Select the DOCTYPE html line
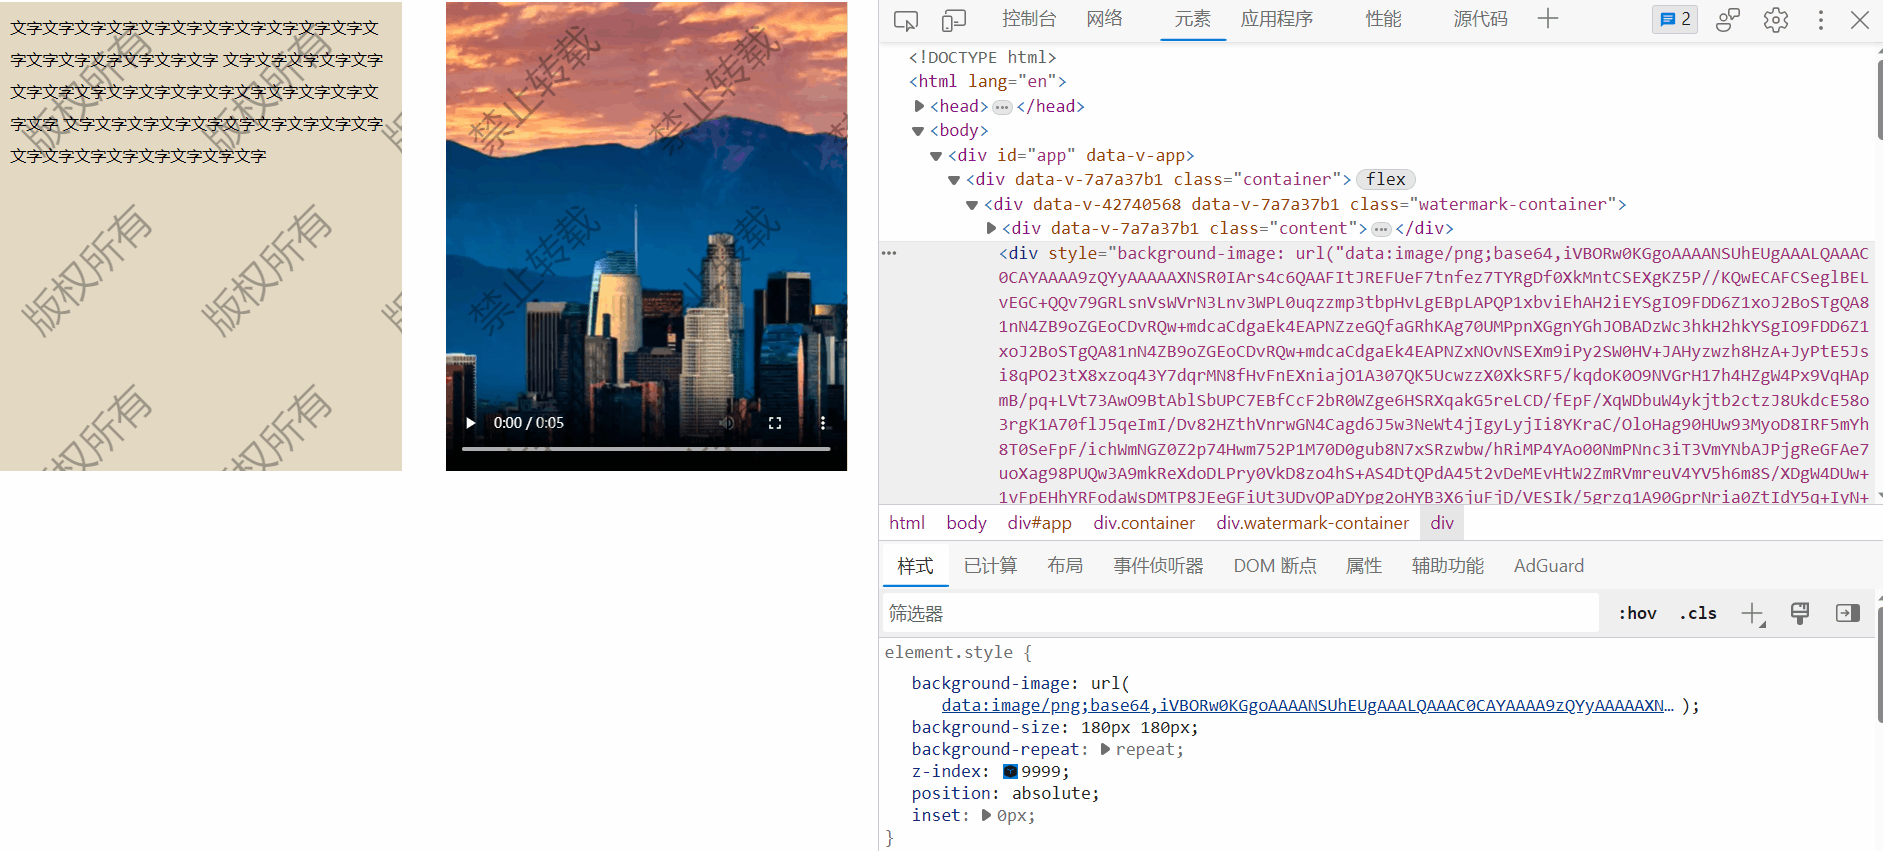Image resolution: width=1883 pixels, height=851 pixels. coord(982,58)
